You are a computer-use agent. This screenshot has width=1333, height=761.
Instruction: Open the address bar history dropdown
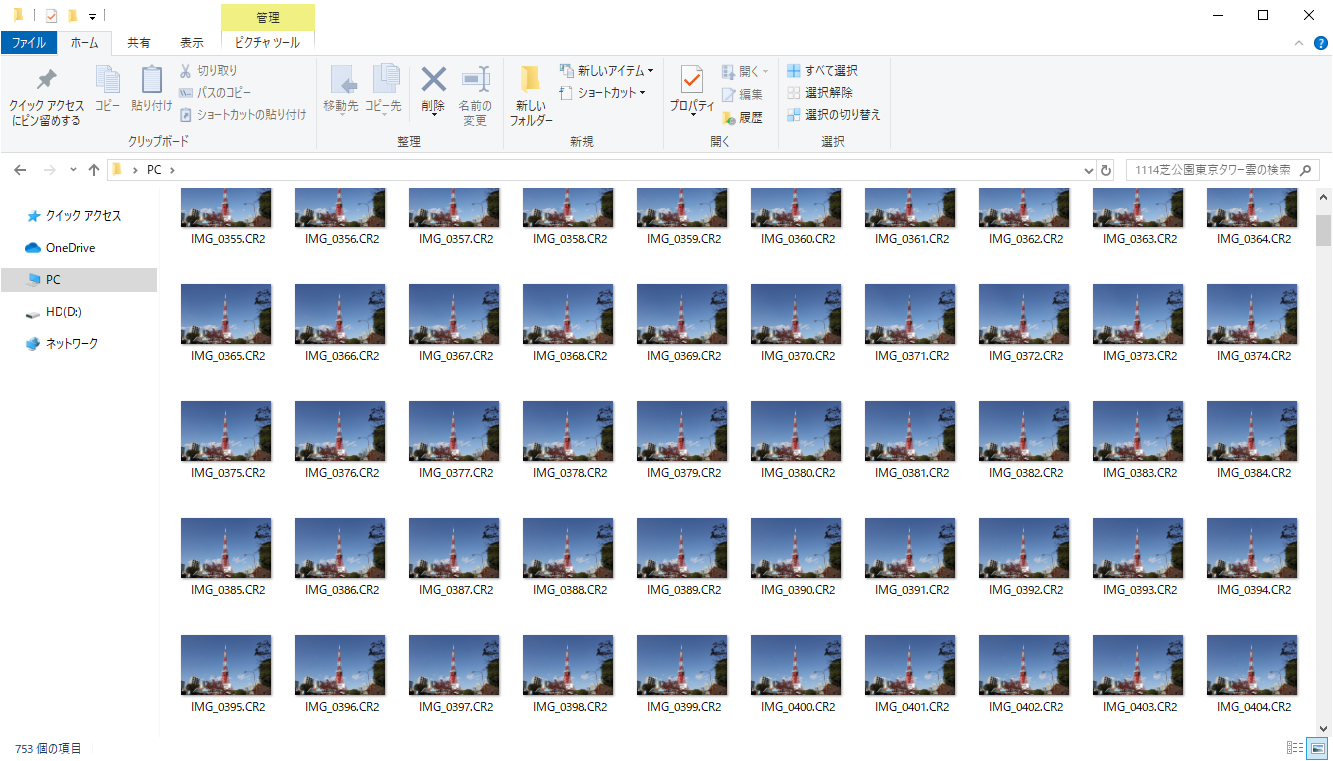click(x=1089, y=170)
